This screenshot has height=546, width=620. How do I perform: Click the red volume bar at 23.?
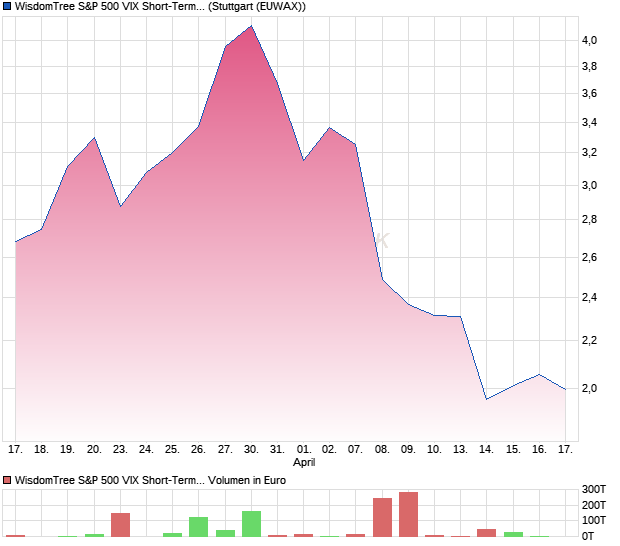[x=121, y=525]
